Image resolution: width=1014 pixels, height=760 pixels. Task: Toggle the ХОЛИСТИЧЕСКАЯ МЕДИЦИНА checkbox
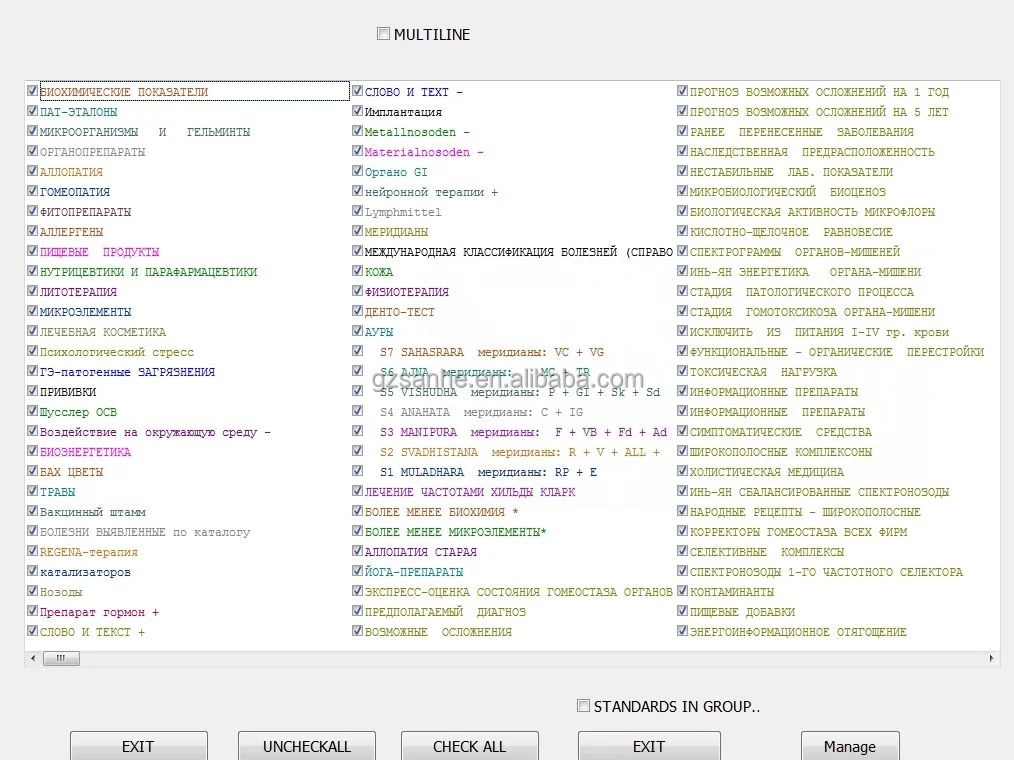pos(683,471)
